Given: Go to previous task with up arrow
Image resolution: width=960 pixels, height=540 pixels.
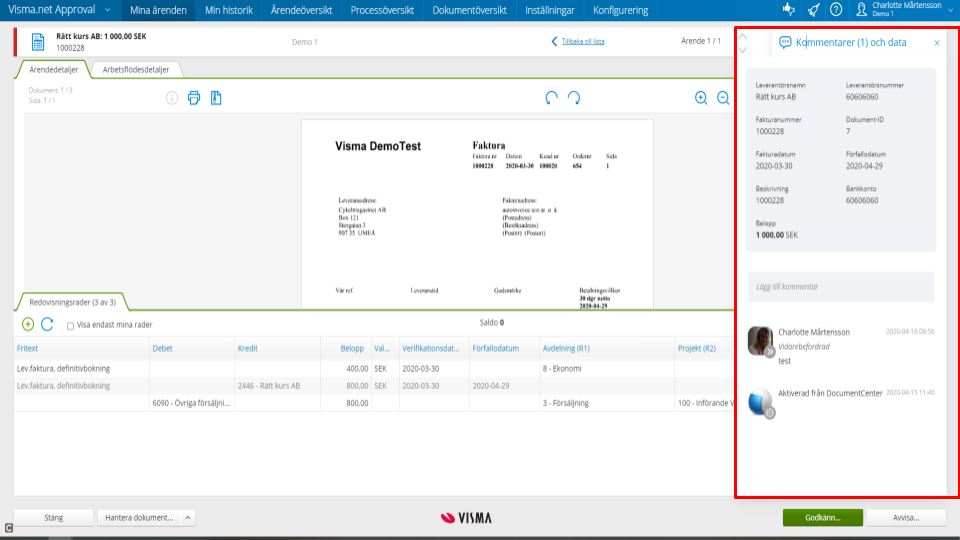Looking at the screenshot, I should click(743, 36).
